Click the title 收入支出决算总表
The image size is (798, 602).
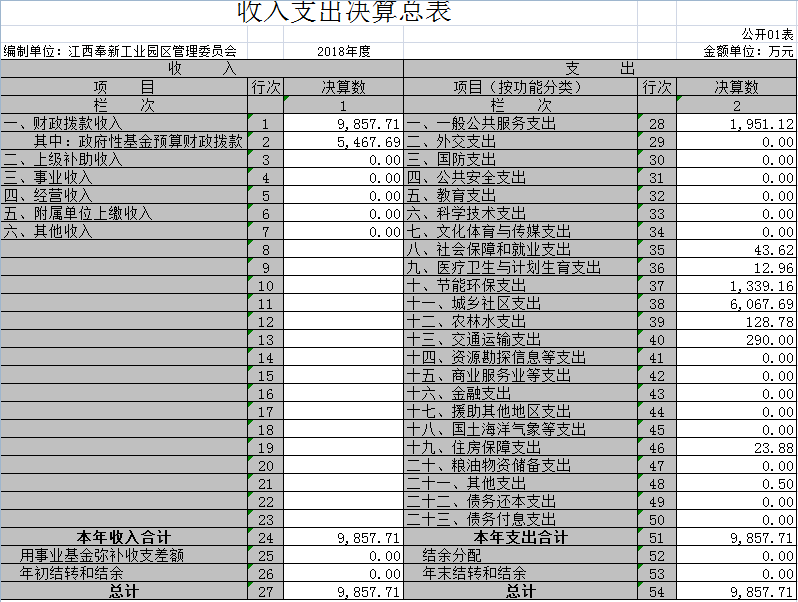[343, 13]
